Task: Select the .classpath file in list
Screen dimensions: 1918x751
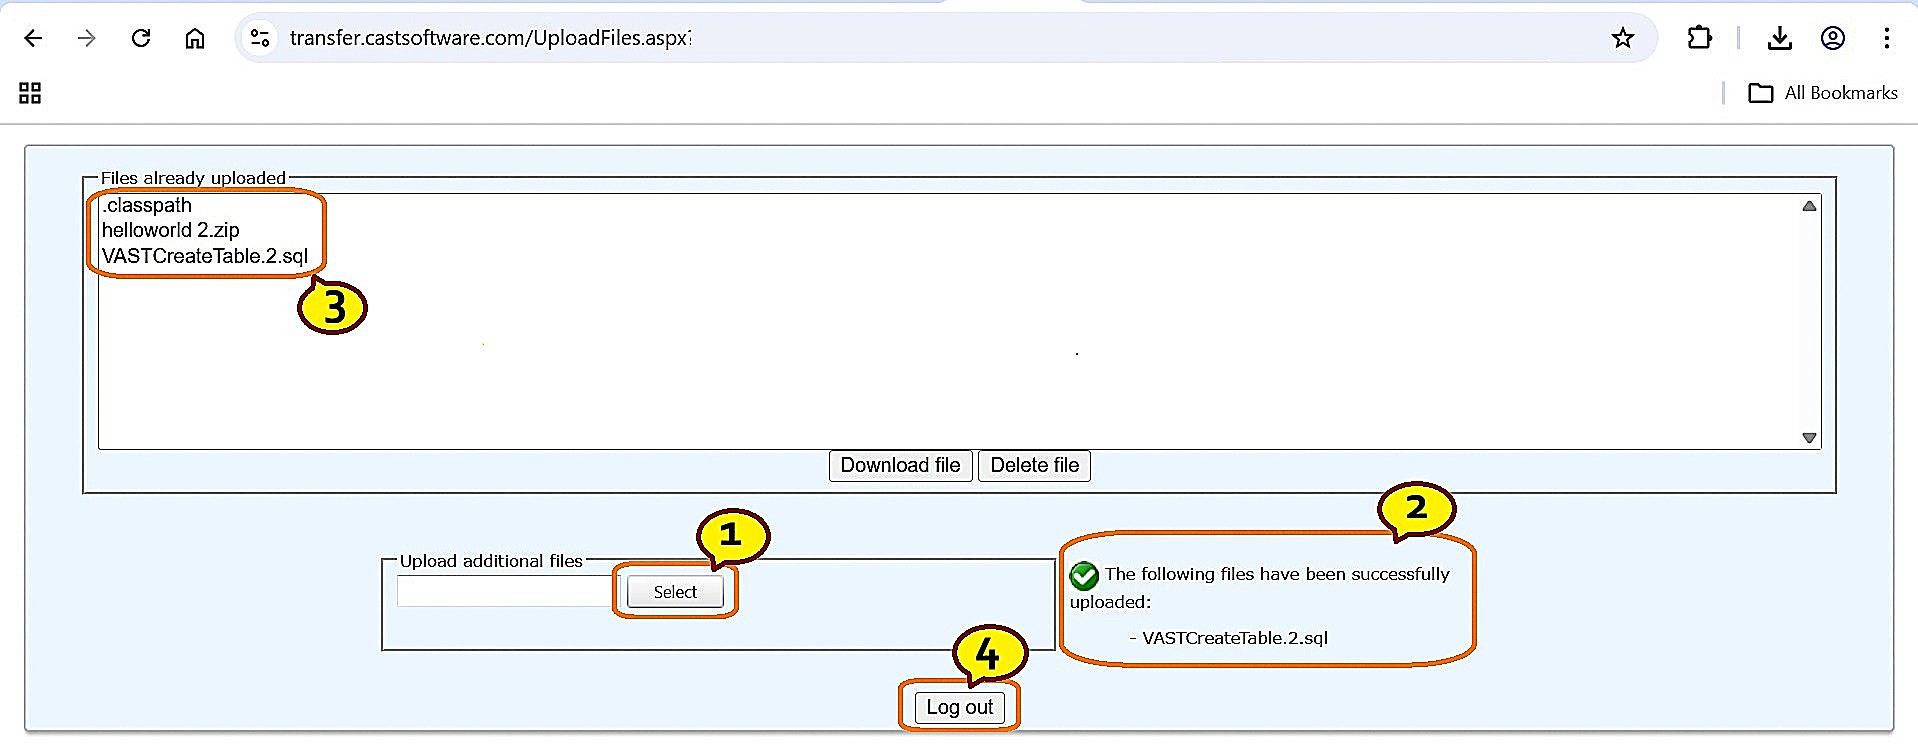Action: [x=147, y=205]
